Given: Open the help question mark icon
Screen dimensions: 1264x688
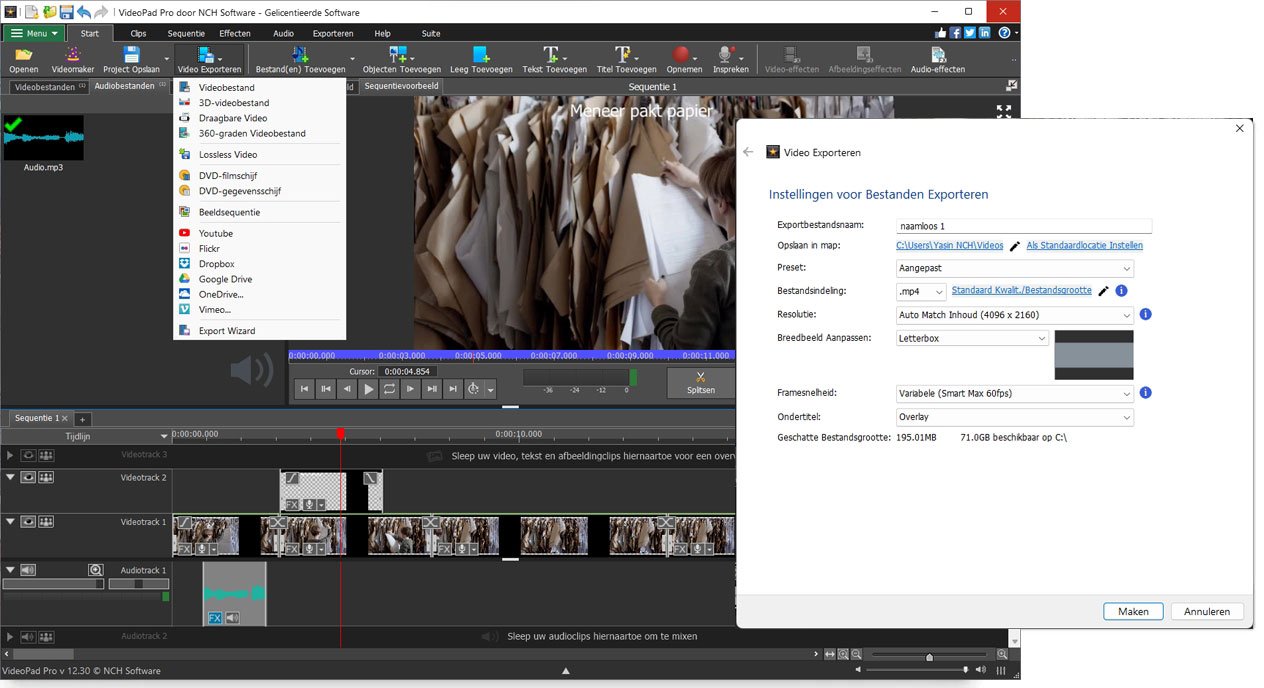Looking at the screenshot, I should [1004, 33].
